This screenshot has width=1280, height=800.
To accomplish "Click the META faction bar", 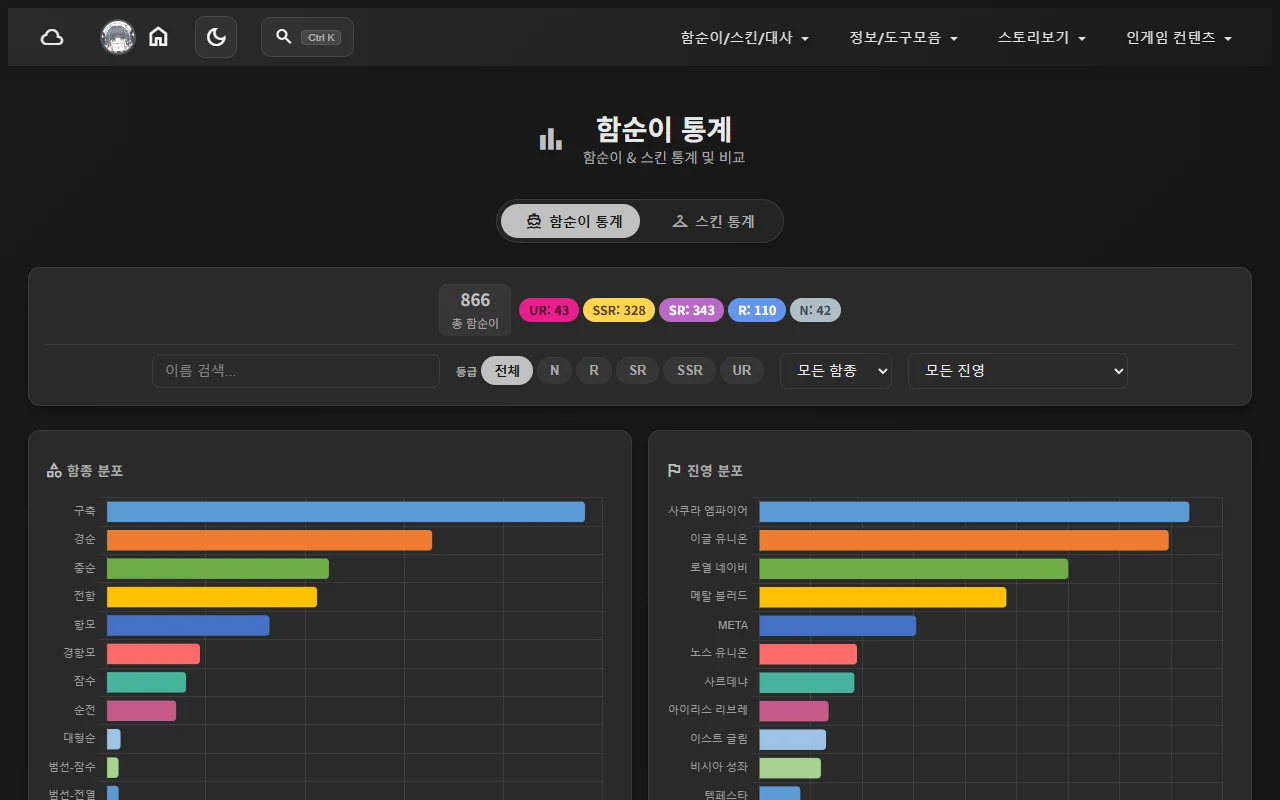I will [837, 626].
